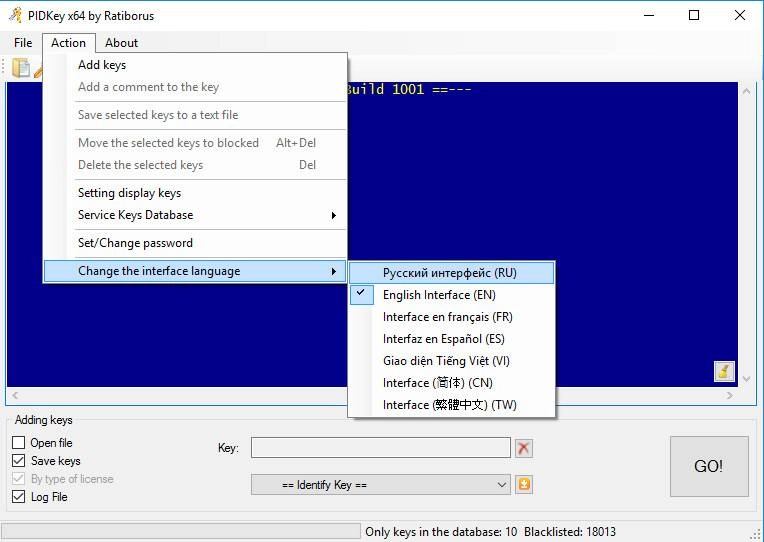Click 'Only keys in the database: 10' status text

pos(441,532)
